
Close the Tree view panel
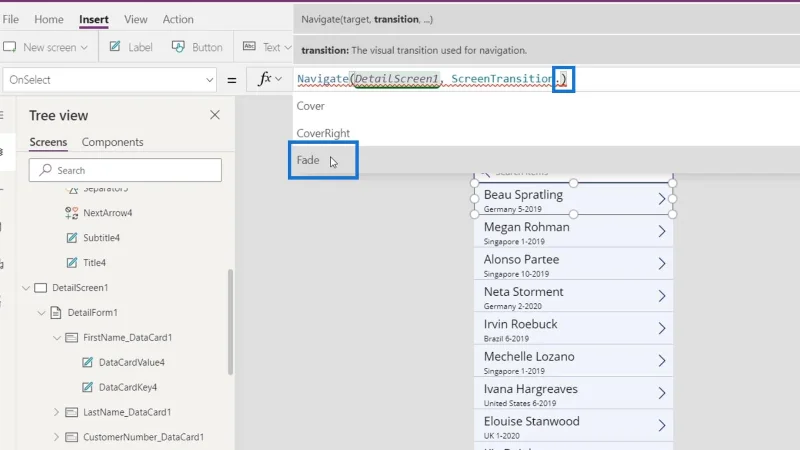[x=215, y=115]
